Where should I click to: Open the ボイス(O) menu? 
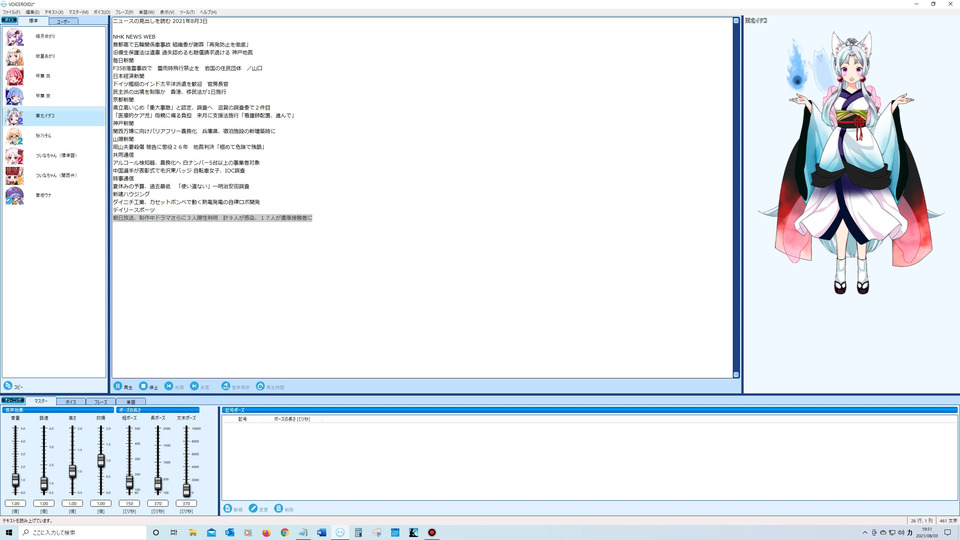tap(102, 12)
